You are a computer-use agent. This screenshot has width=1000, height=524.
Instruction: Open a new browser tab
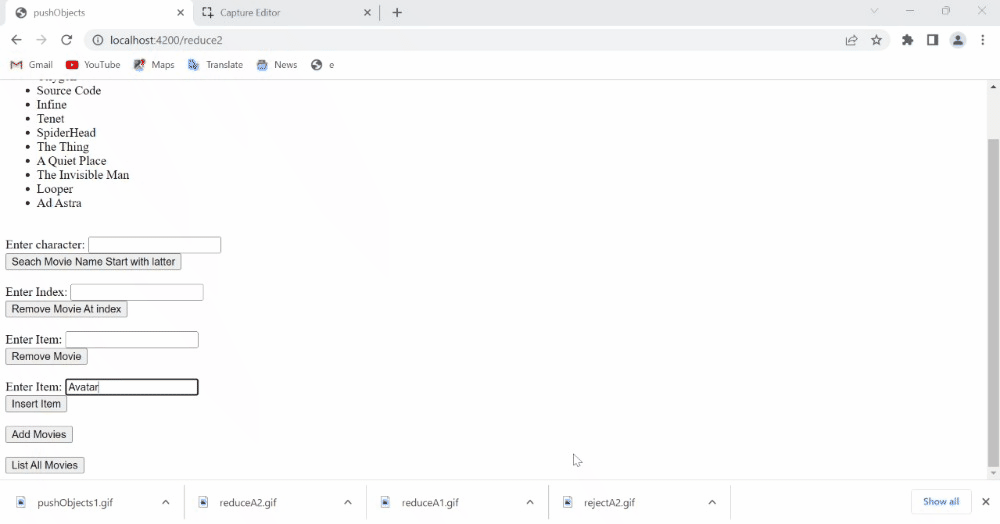[x=397, y=13]
